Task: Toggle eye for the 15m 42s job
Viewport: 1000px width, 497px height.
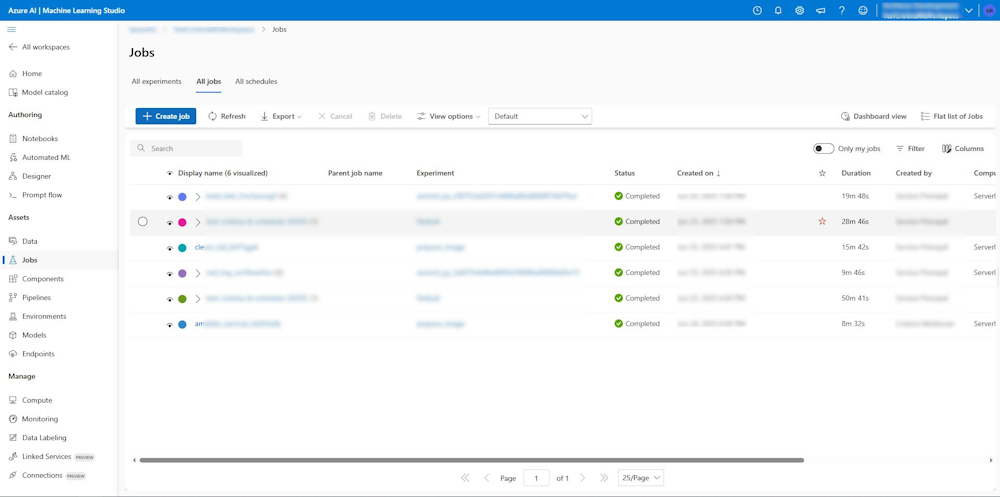Action: coord(170,248)
